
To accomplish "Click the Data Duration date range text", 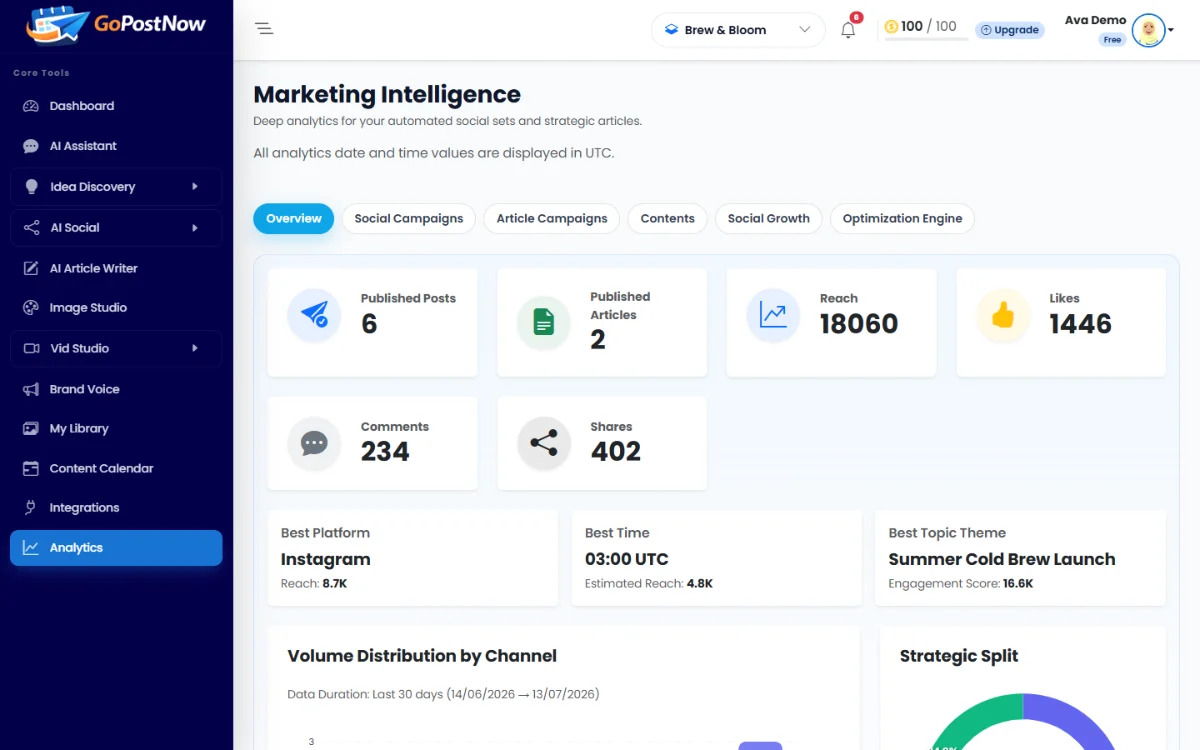I will tap(443, 694).
